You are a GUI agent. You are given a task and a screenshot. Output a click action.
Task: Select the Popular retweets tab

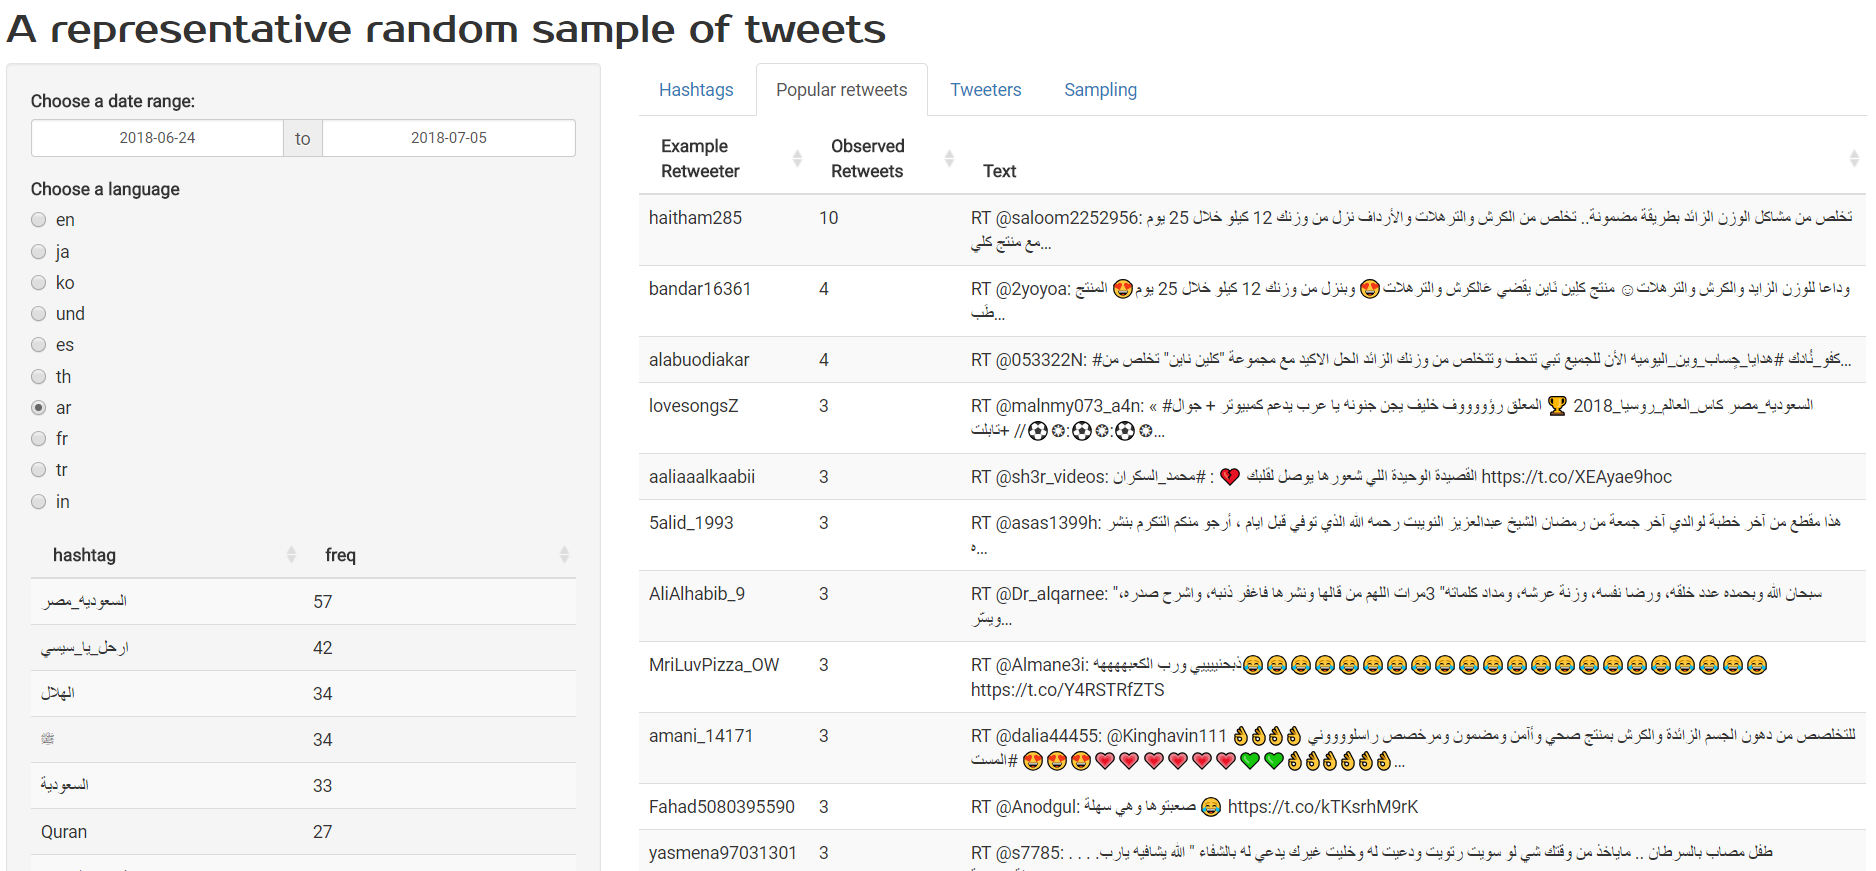click(x=841, y=90)
